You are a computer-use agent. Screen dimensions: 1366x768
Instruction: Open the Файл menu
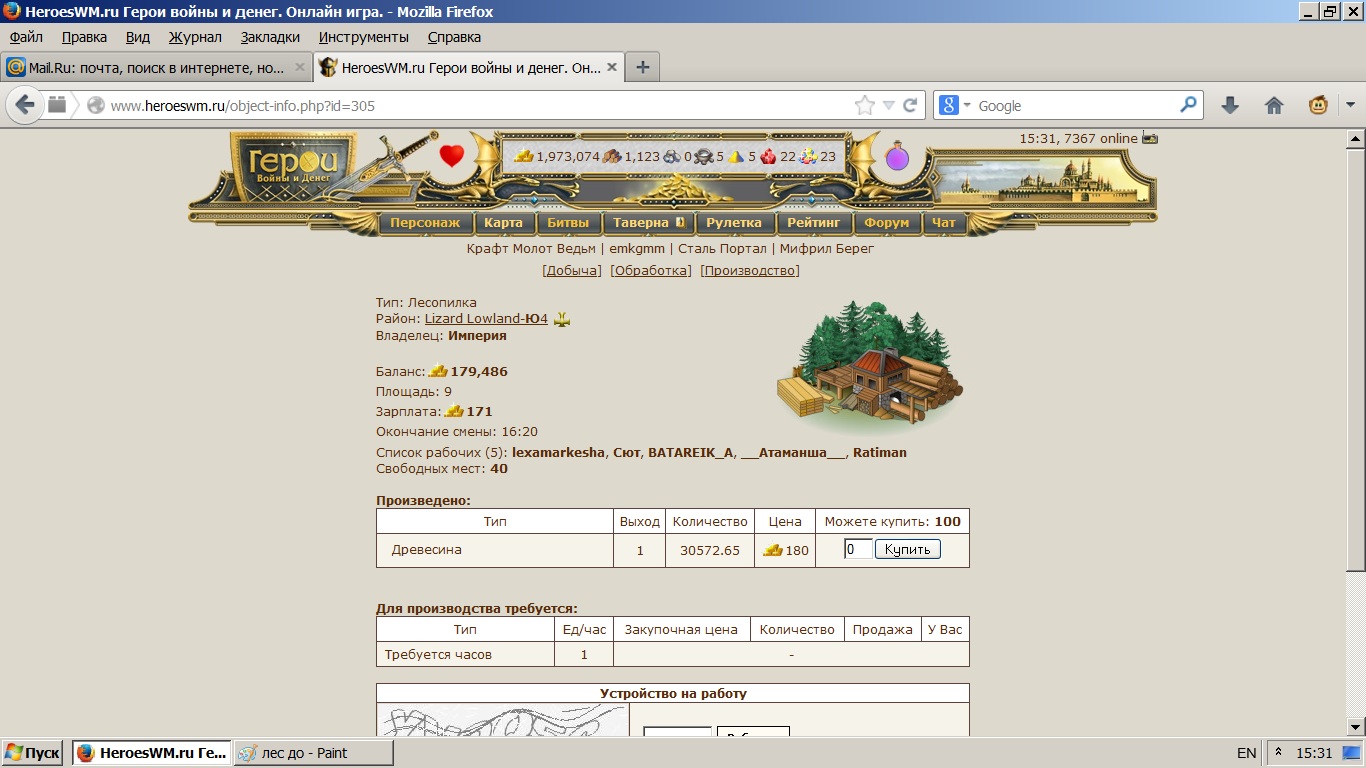(x=26, y=37)
